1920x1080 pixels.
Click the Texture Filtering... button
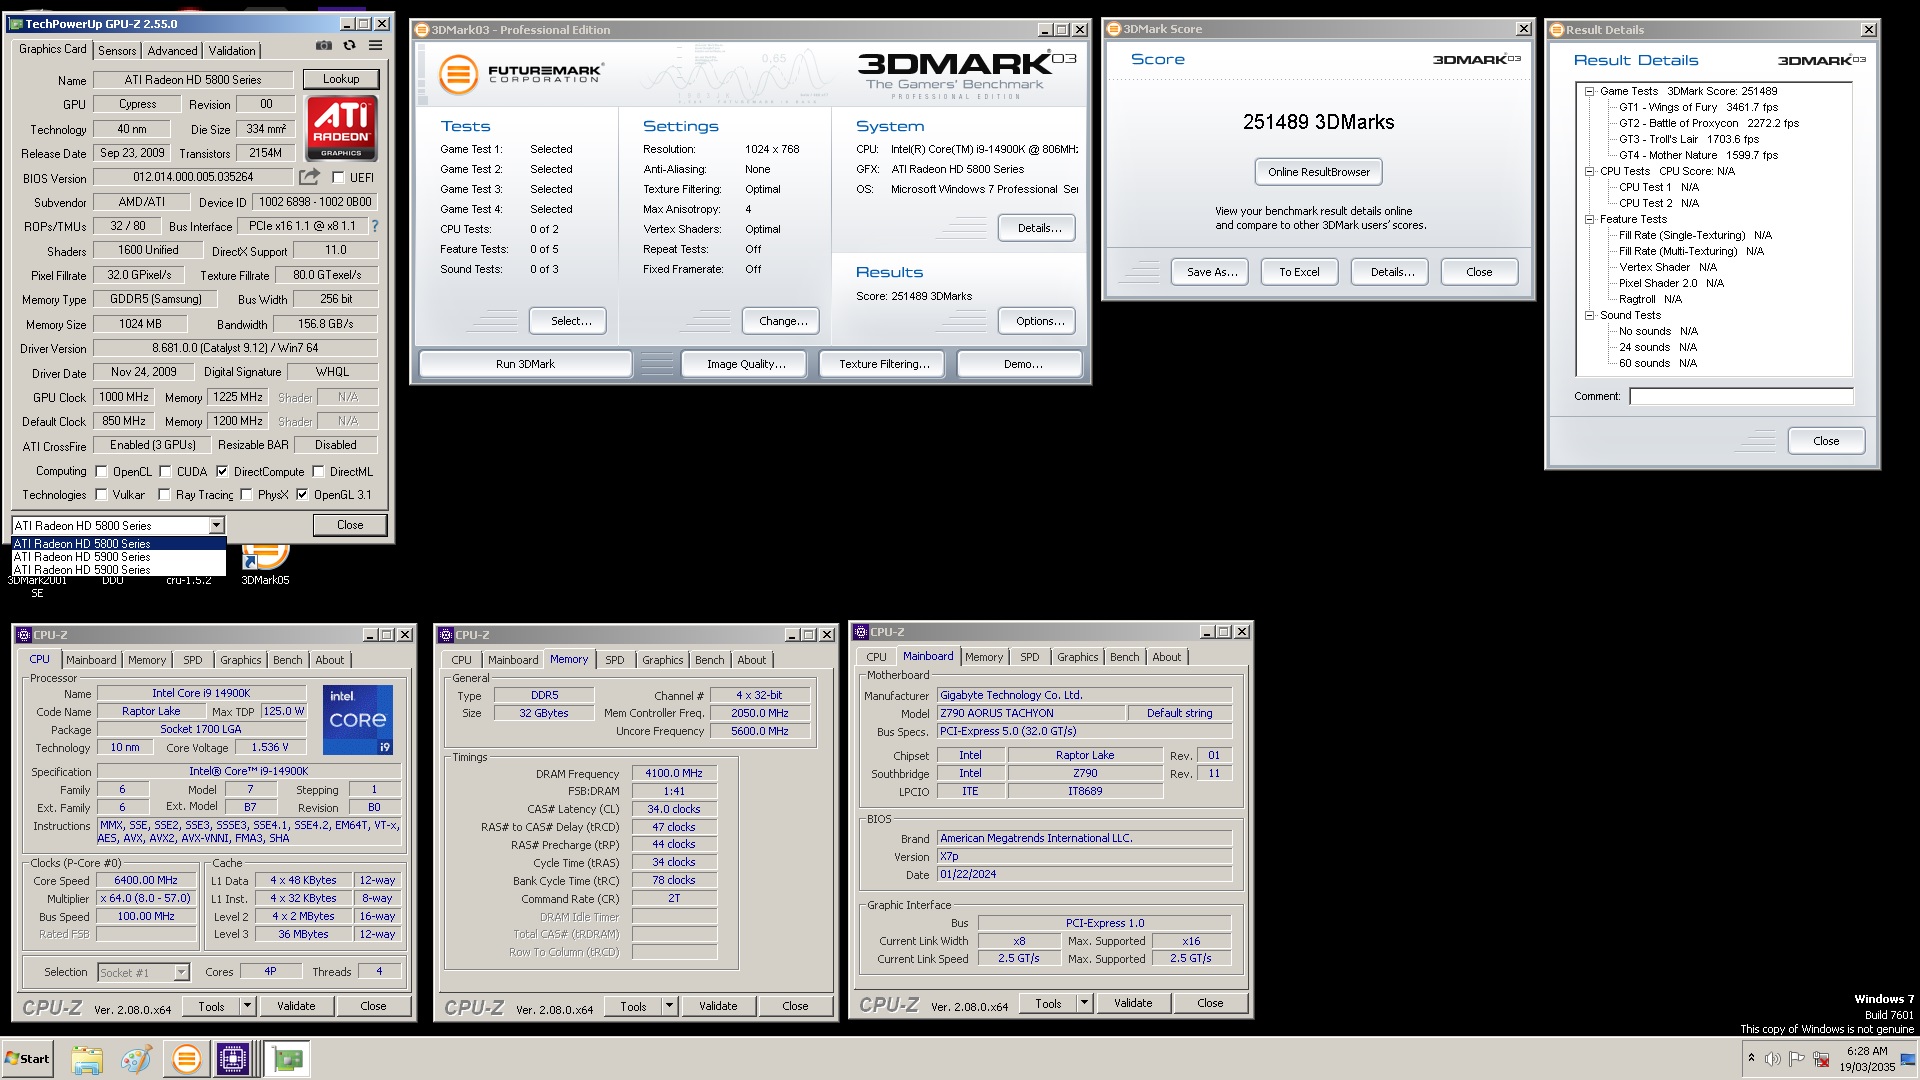(x=884, y=364)
